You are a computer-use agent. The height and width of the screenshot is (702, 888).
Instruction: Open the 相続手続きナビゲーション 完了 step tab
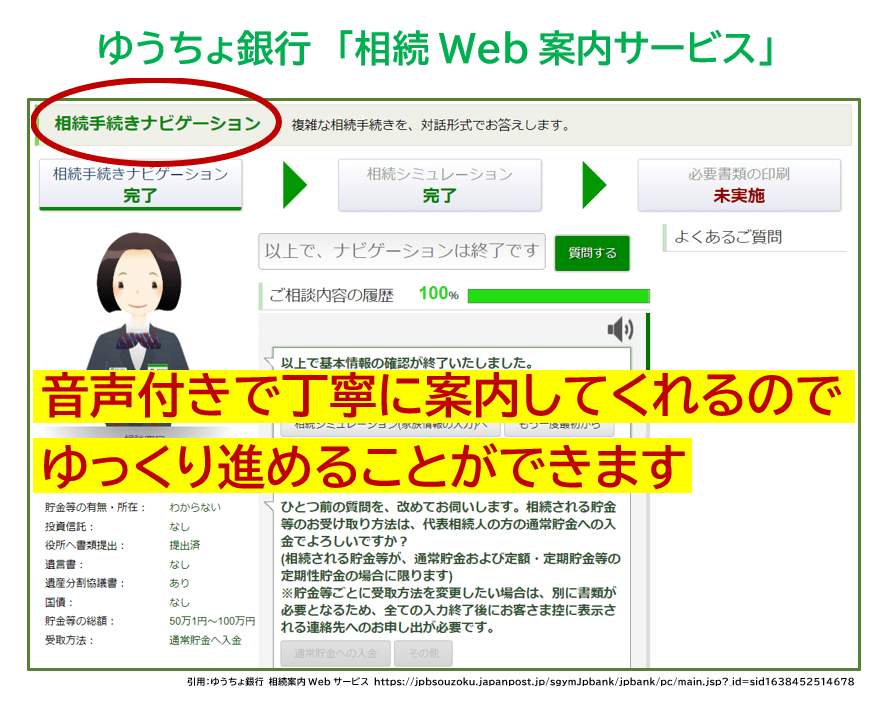[140, 185]
